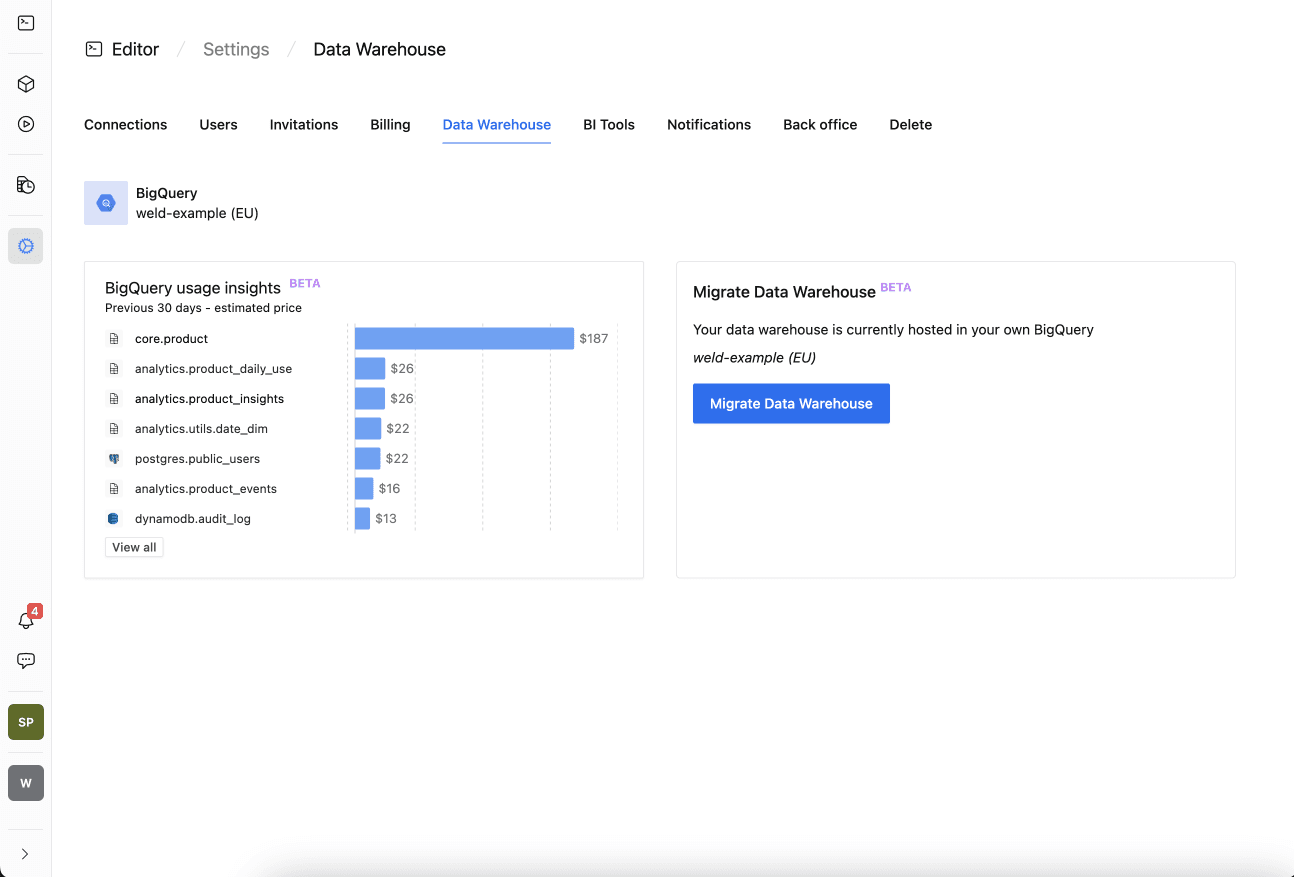Select dynamodb.audit_log row label

pos(193,519)
